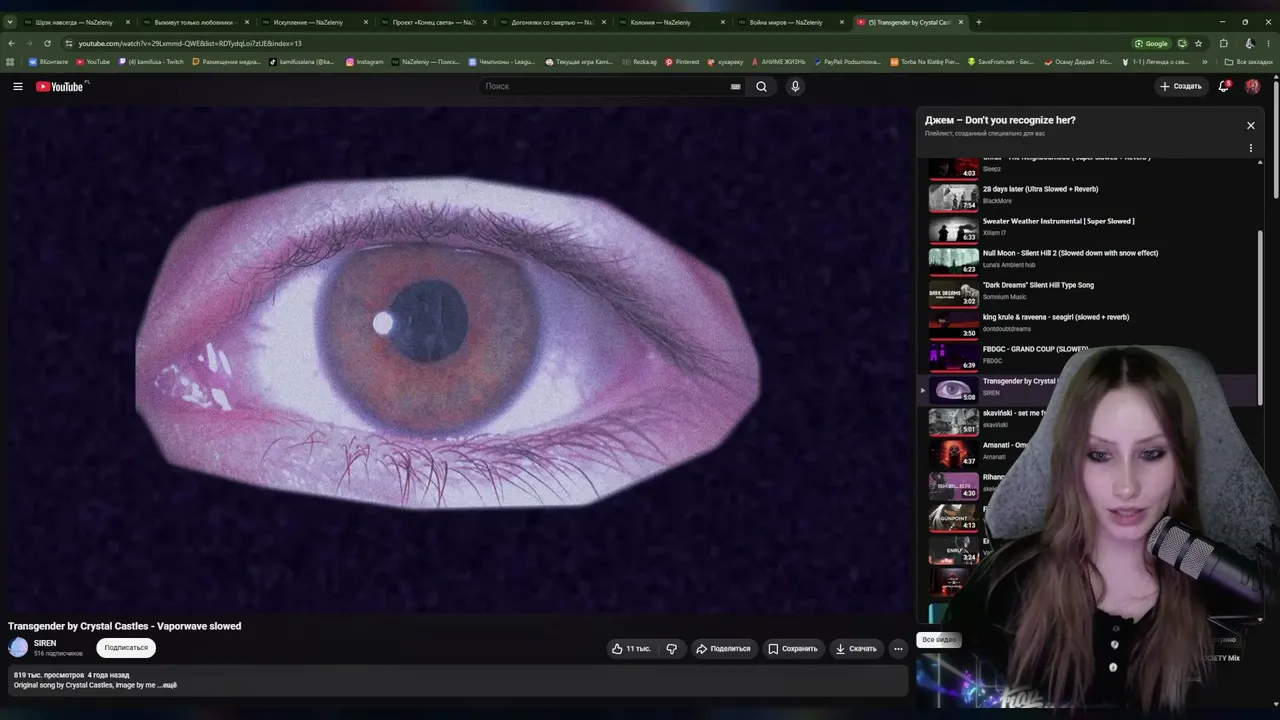
Task: Open the playlist three-dot options
Action: [x=1250, y=148]
